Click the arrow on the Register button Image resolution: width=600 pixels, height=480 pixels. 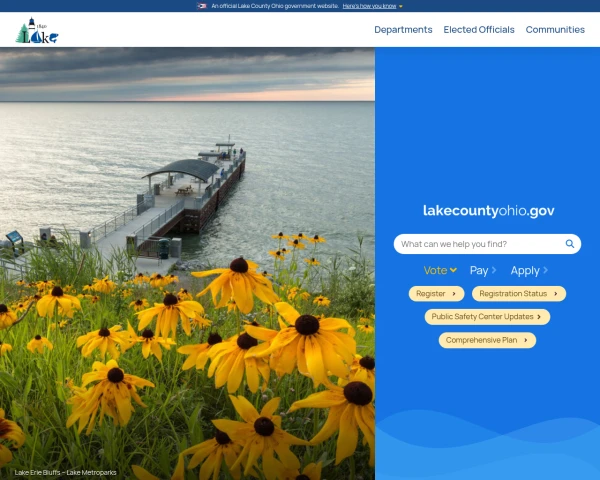[x=454, y=294]
